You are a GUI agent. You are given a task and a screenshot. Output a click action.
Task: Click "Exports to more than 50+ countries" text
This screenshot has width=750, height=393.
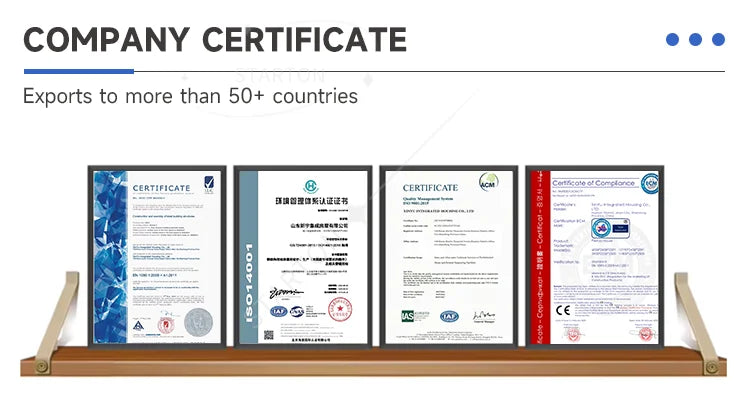pos(190,96)
